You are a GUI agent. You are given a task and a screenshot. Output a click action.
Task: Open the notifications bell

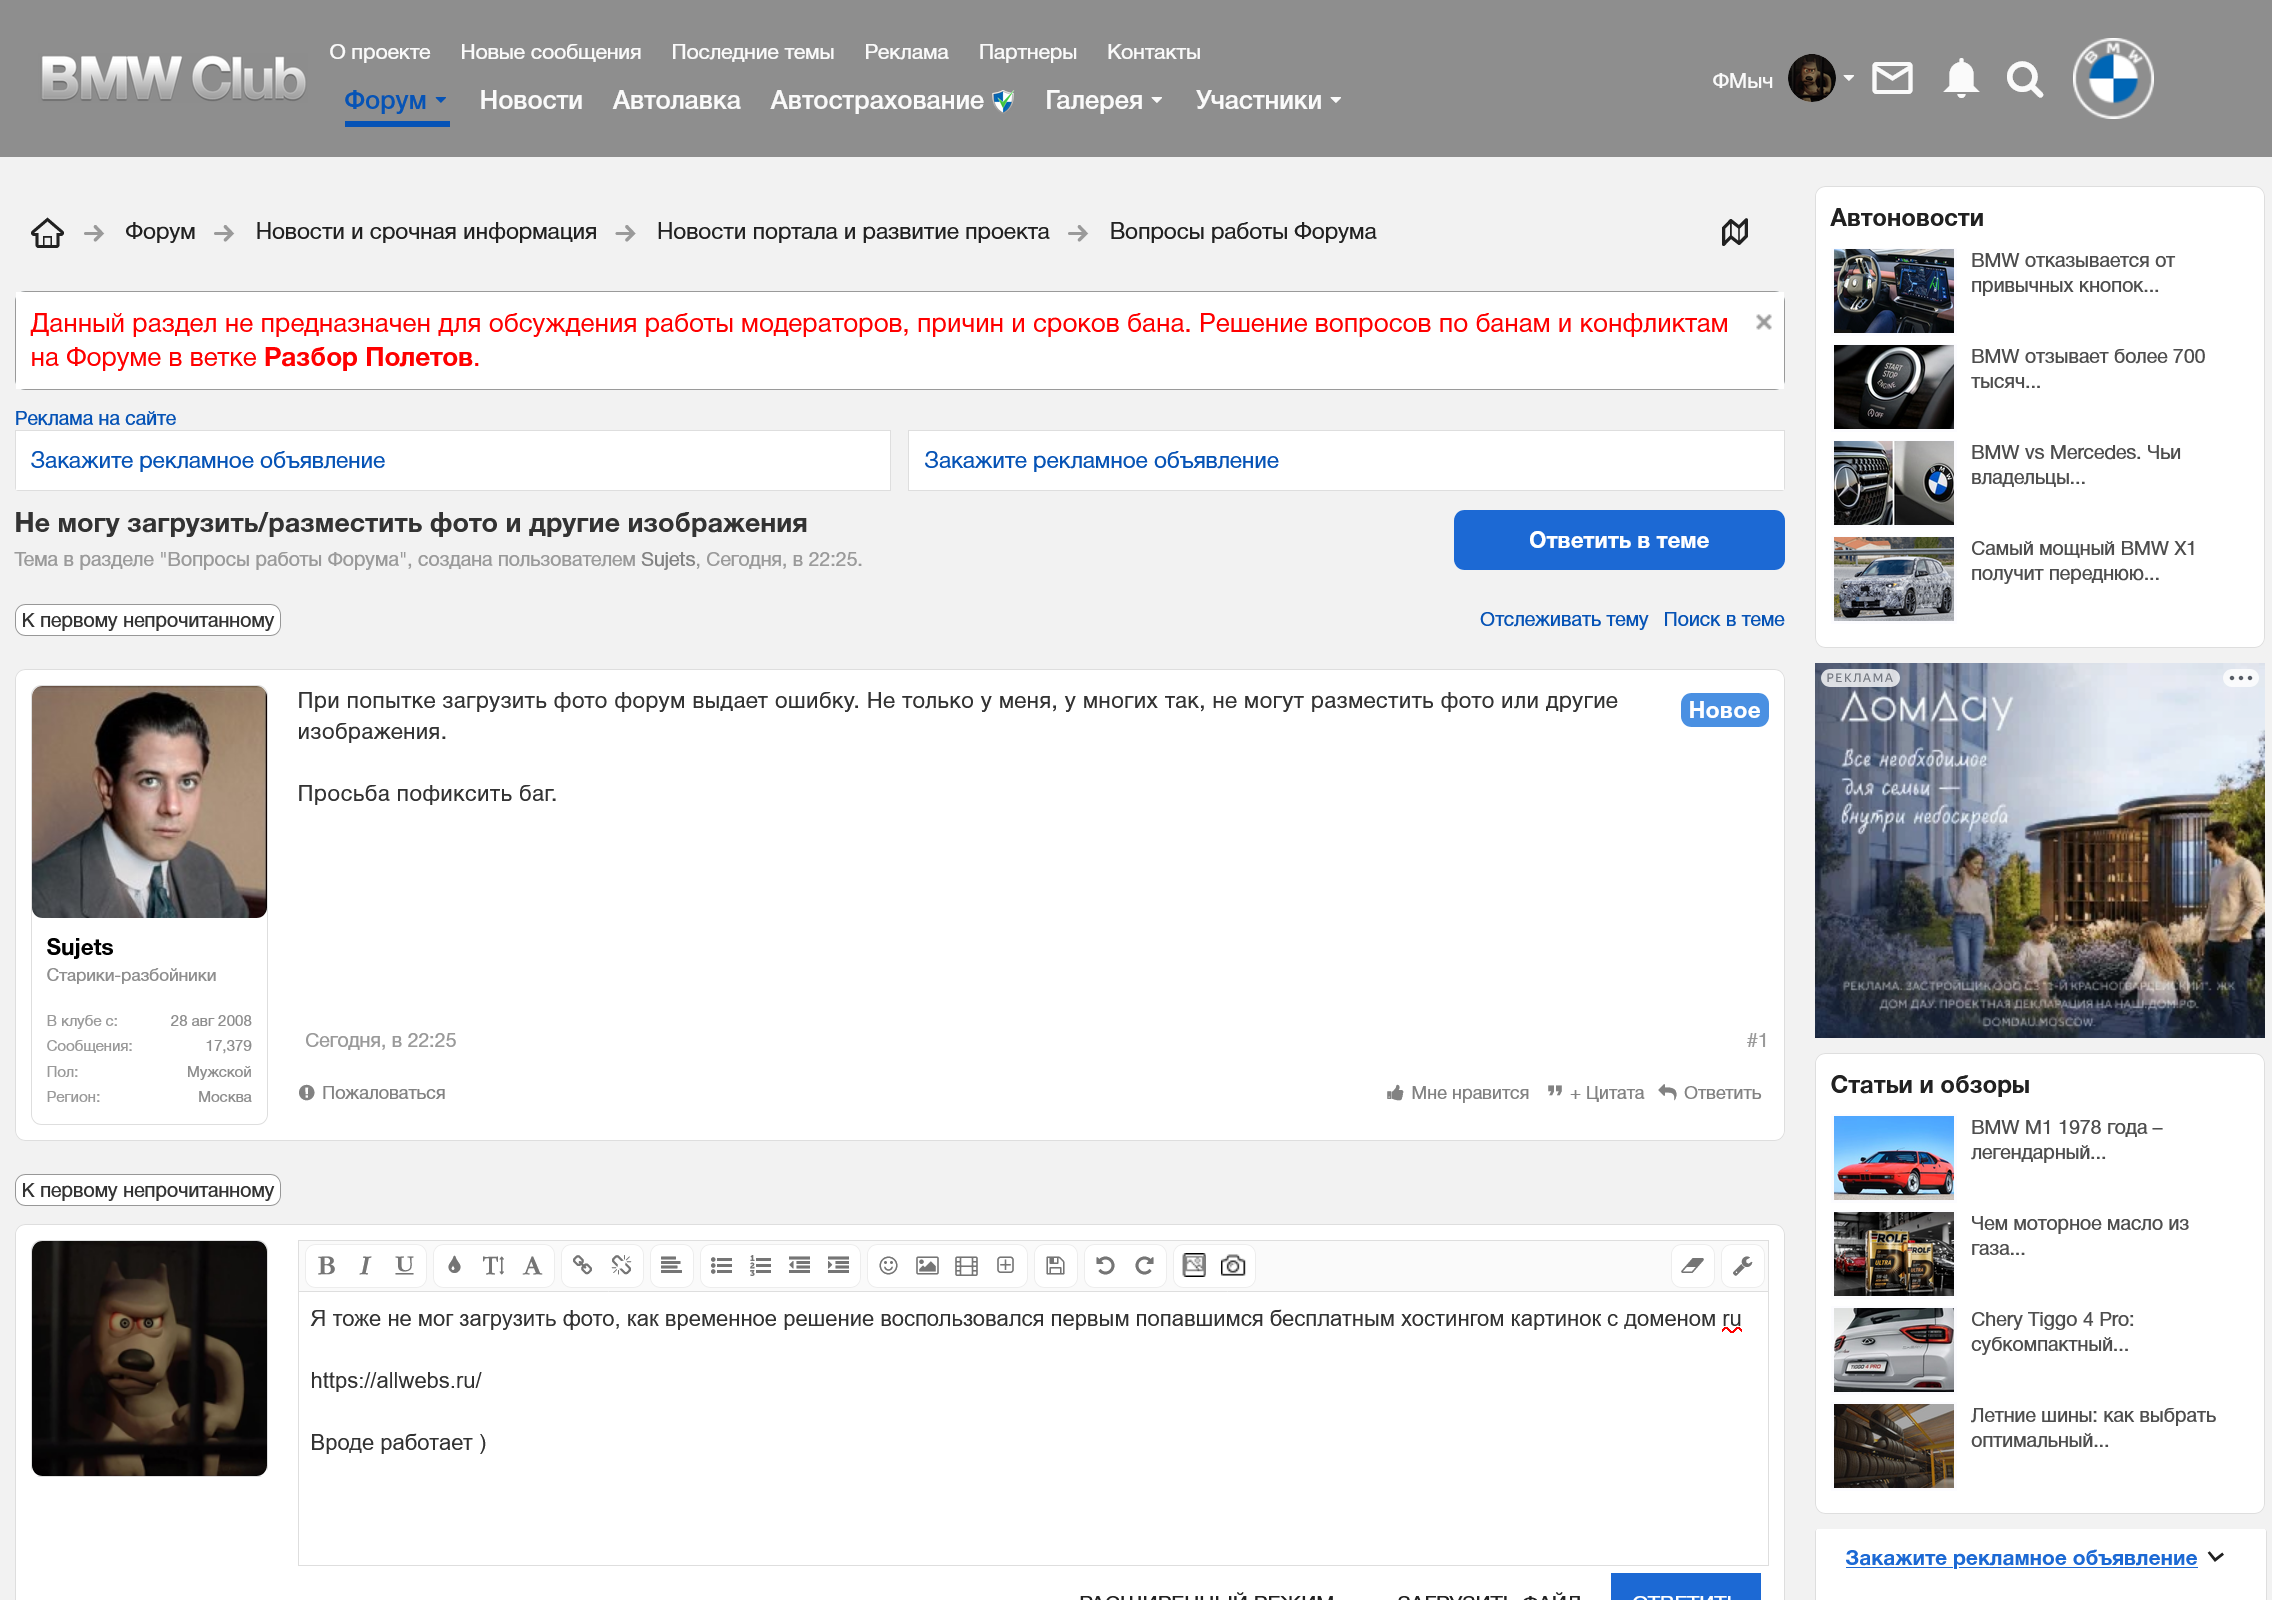coord(1961,78)
